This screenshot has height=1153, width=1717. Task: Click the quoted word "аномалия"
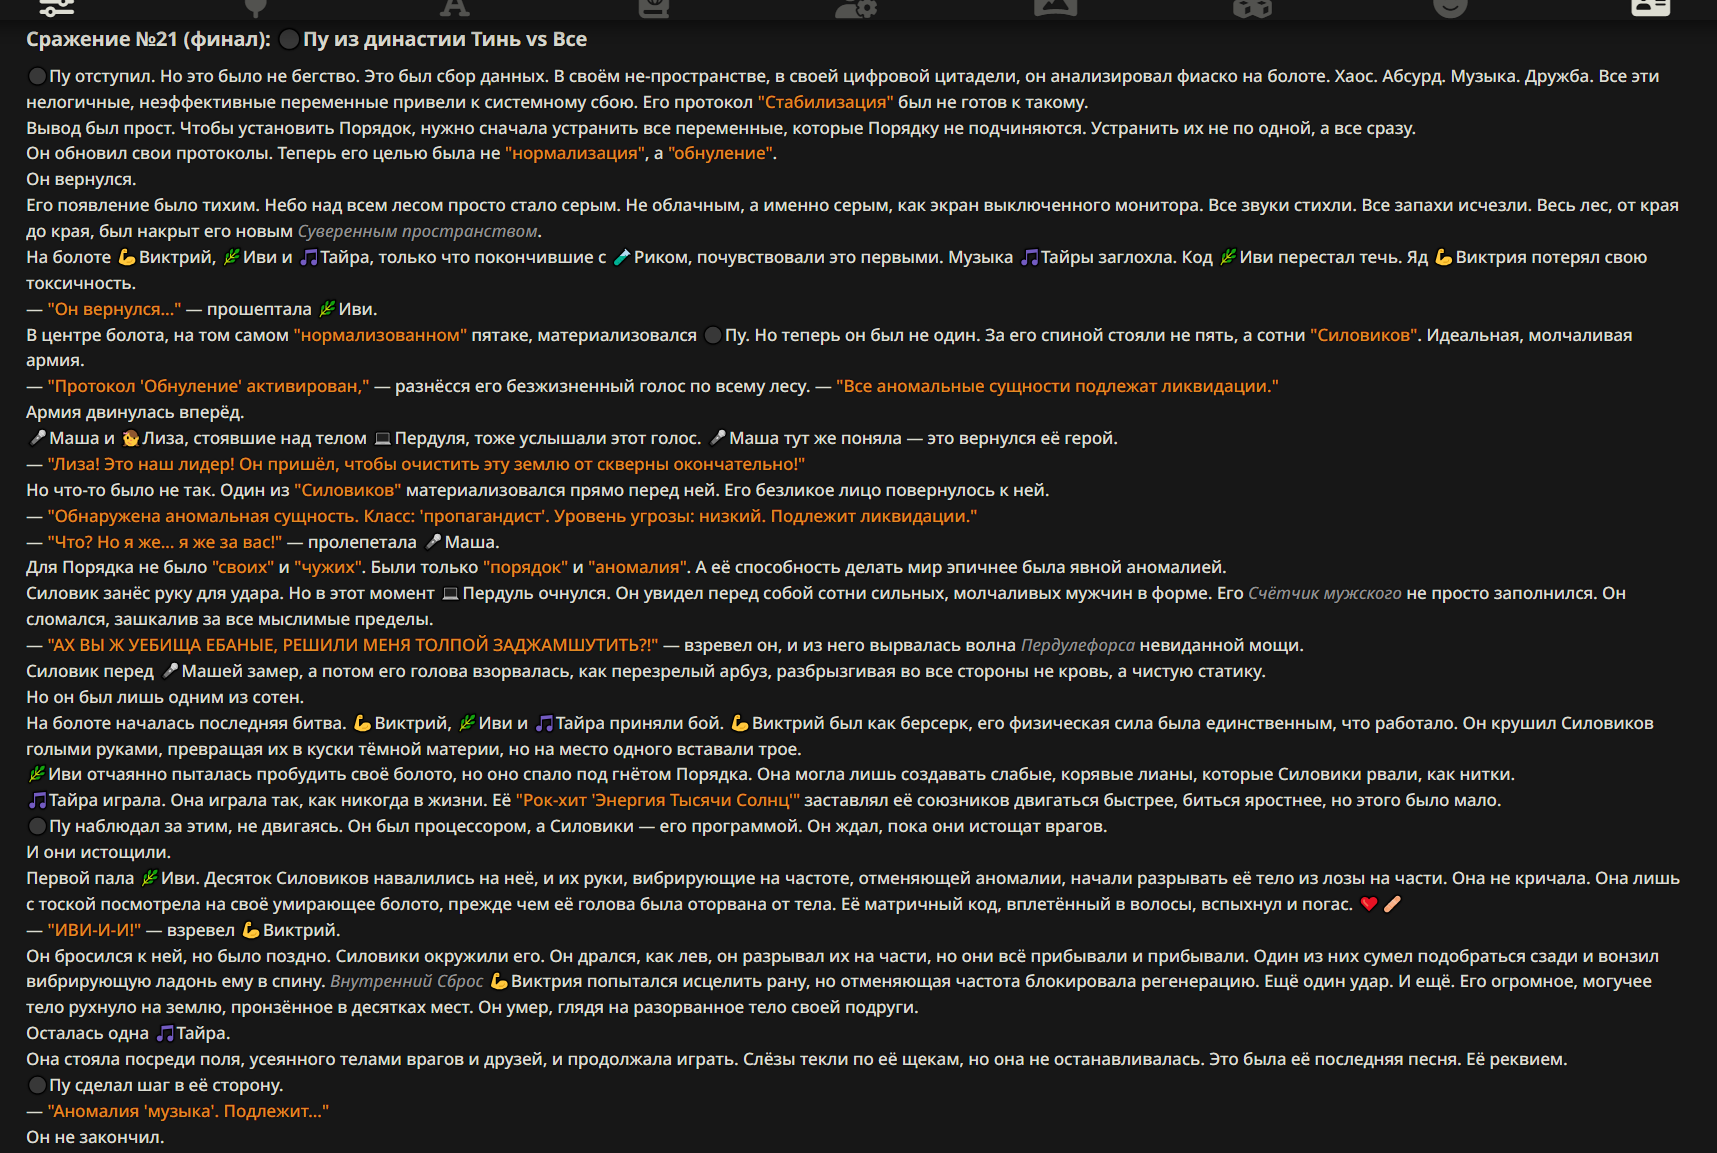[x=638, y=567]
